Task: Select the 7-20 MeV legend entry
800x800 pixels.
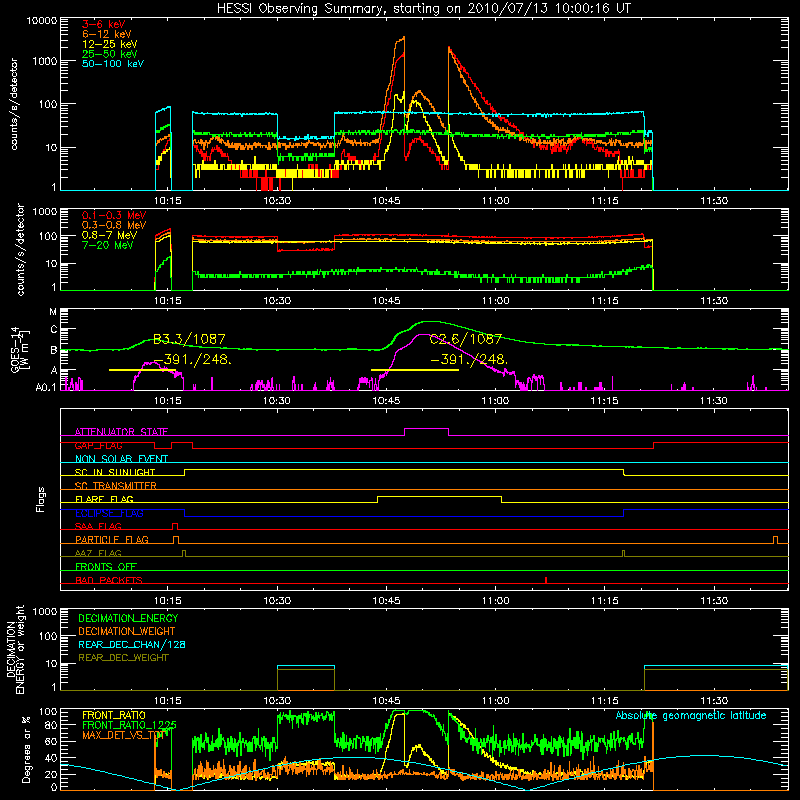Action: (108, 245)
